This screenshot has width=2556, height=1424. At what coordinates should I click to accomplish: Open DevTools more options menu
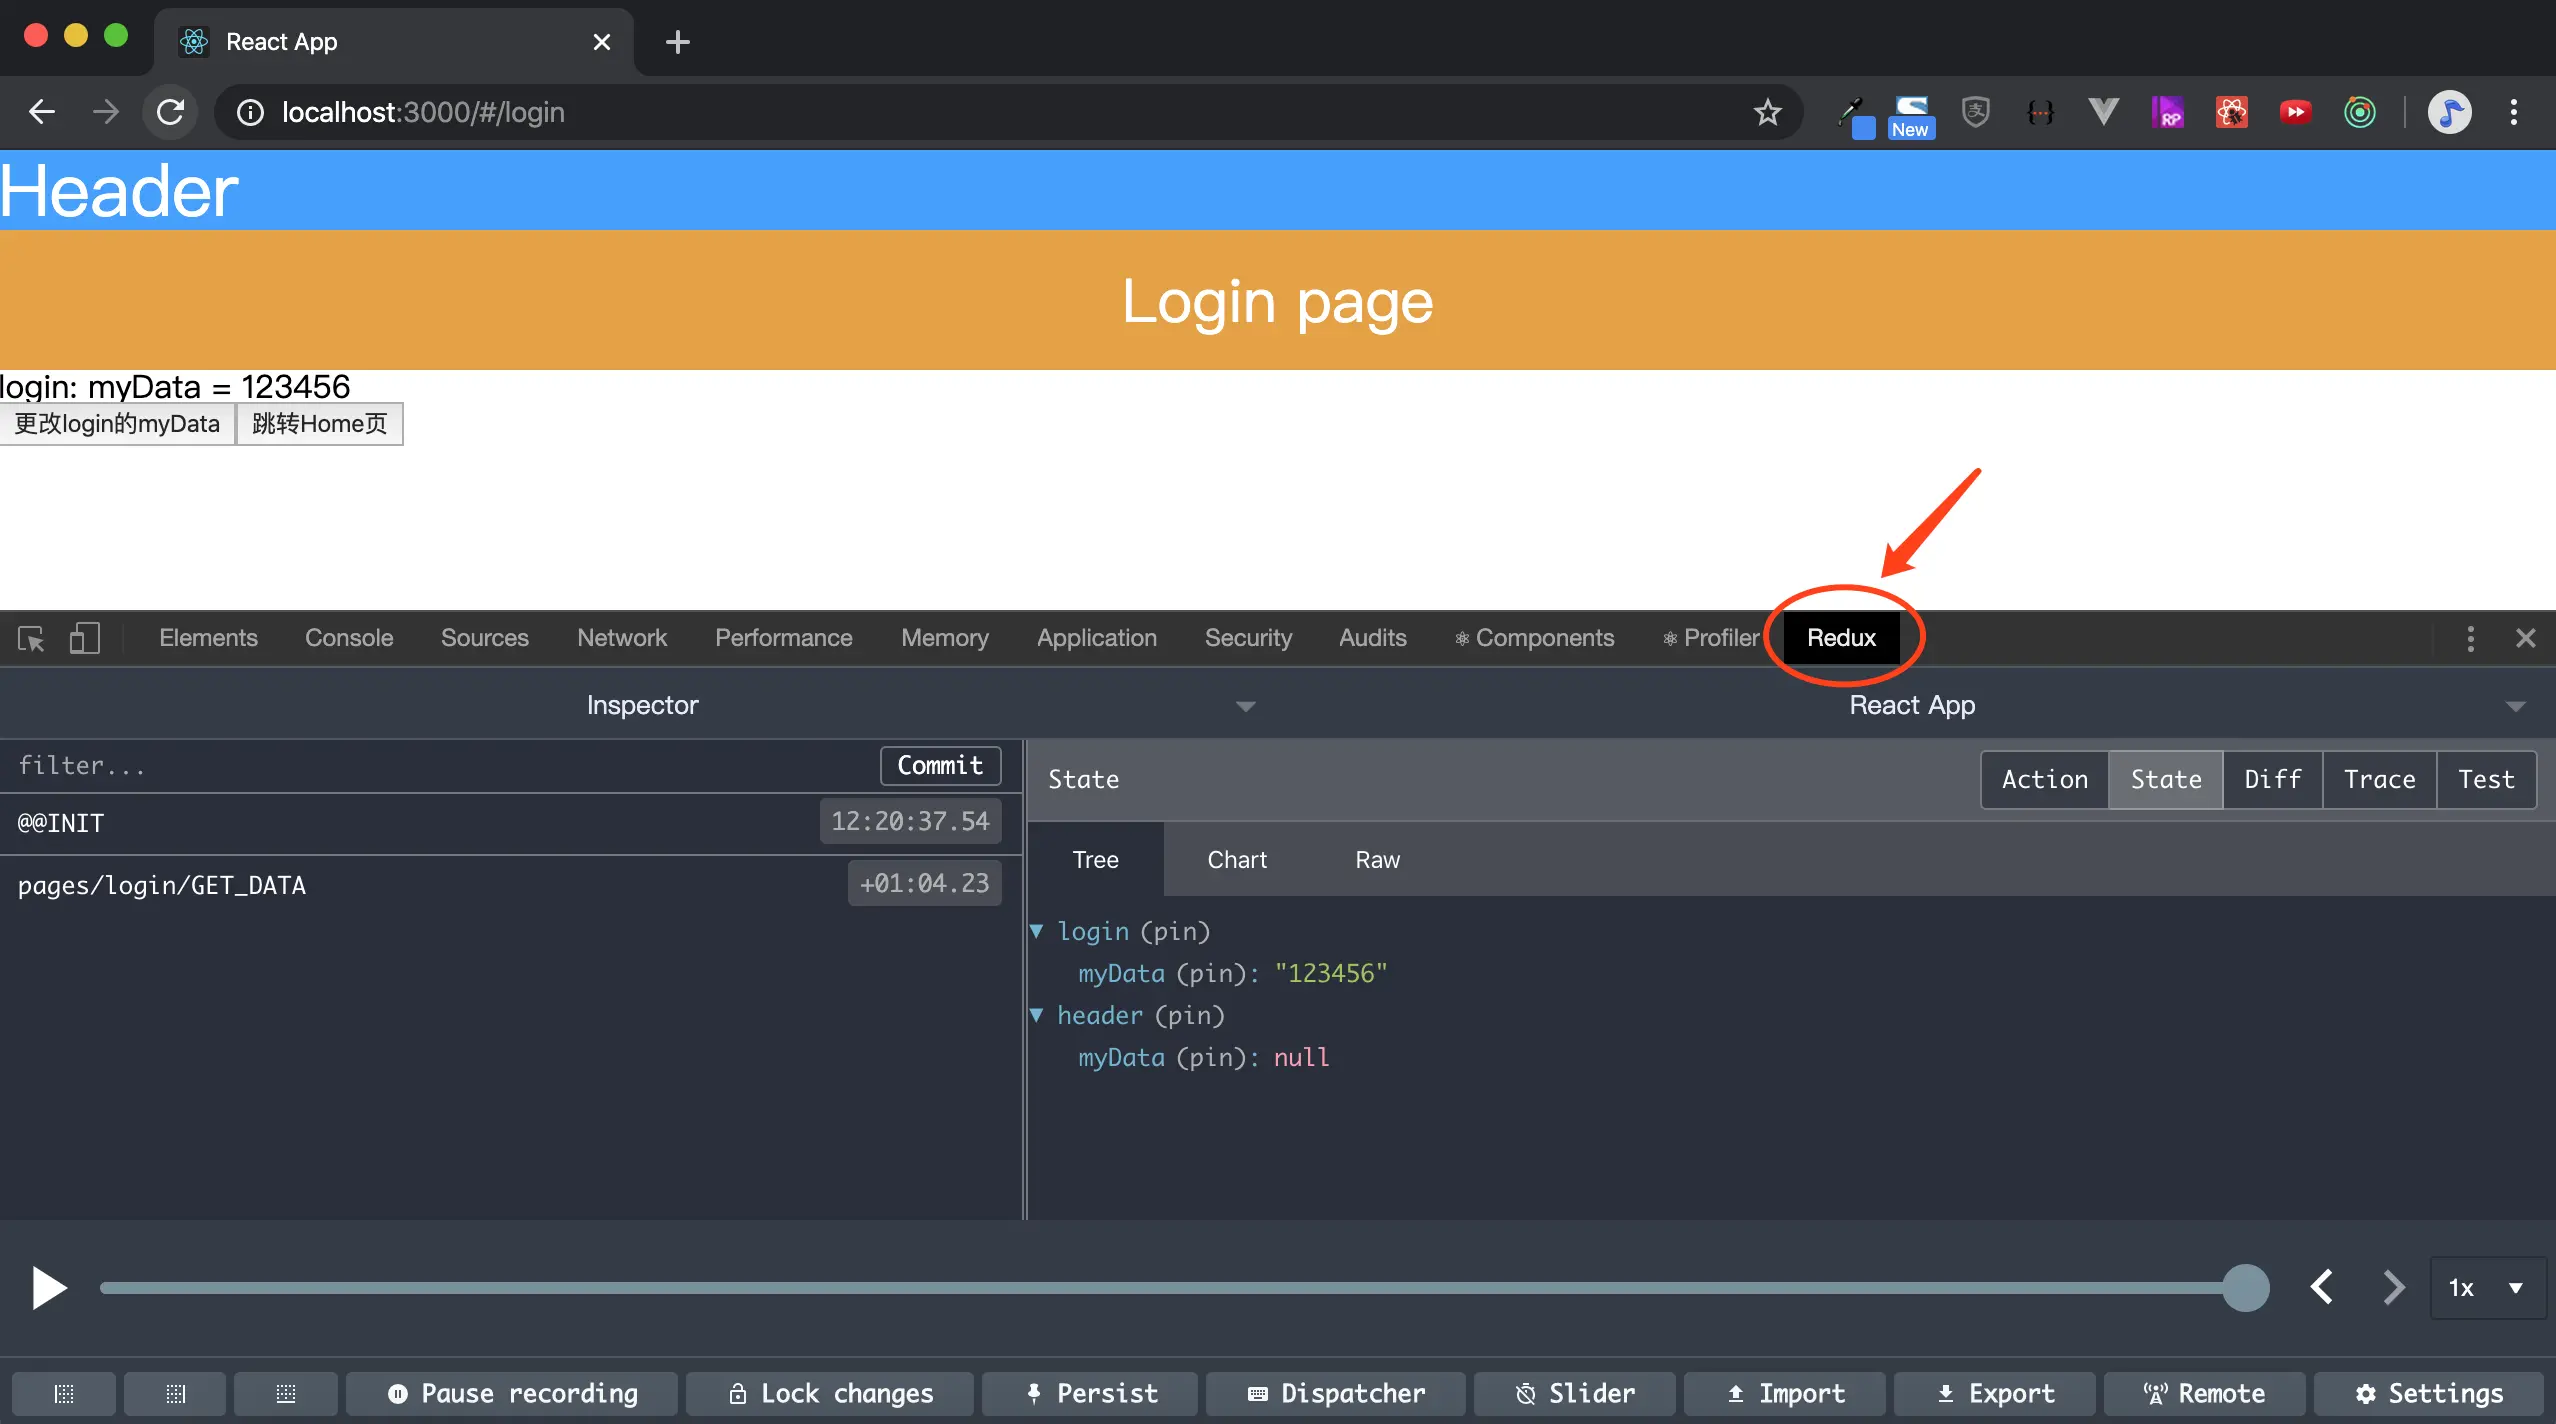point(2470,638)
